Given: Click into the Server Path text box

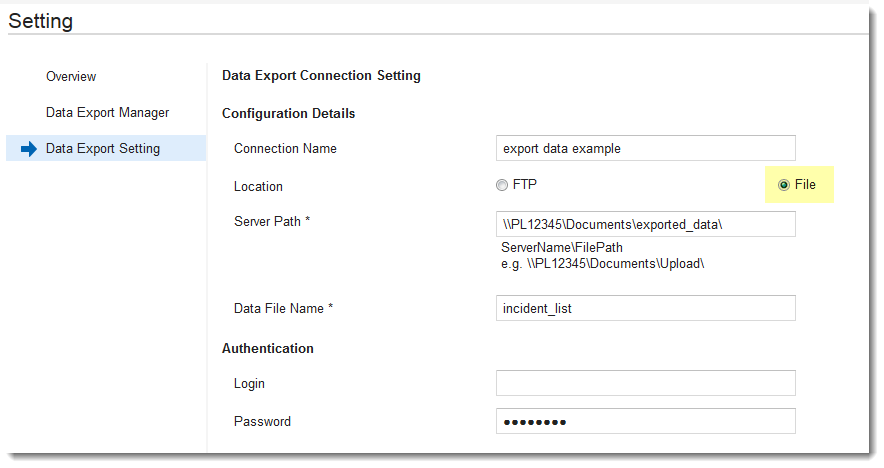Looking at the screenshot, I should tap(646, 224).
